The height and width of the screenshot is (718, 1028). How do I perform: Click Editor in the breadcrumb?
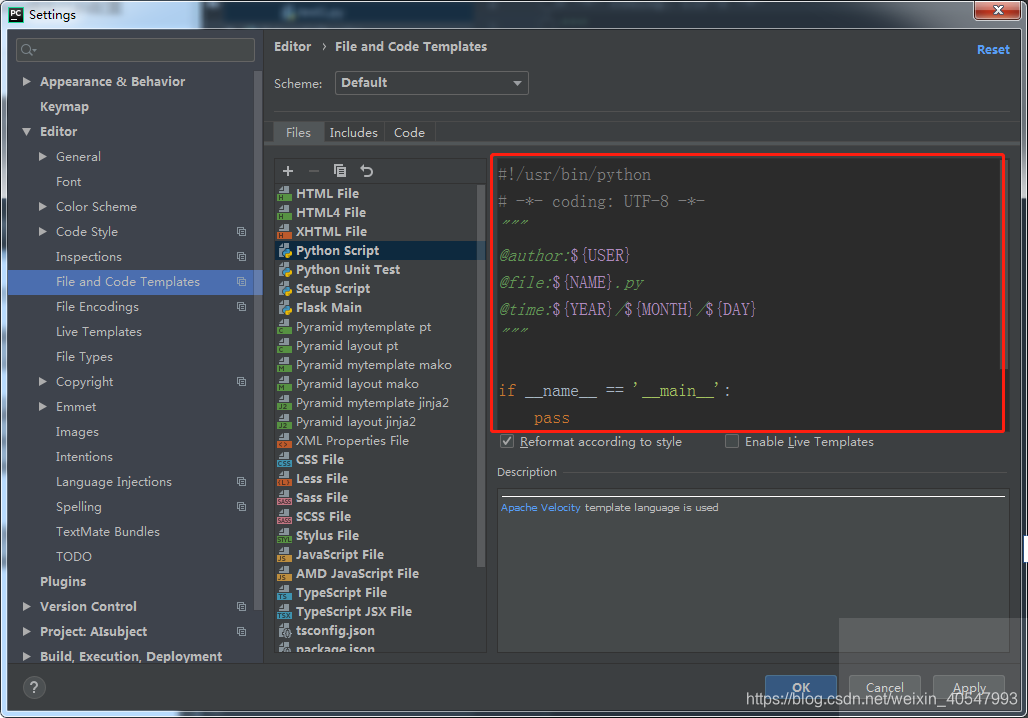292,47
